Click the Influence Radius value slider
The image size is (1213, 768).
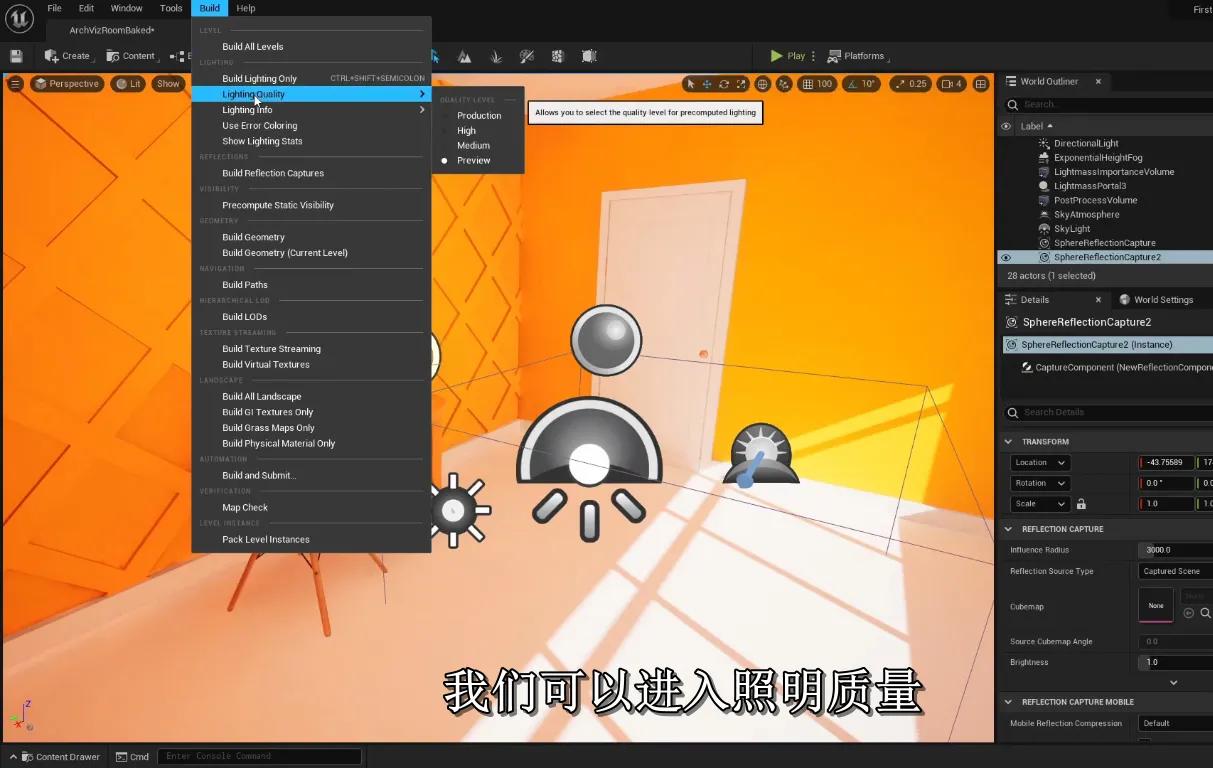pyautogui.click(x=1175, y=550)
